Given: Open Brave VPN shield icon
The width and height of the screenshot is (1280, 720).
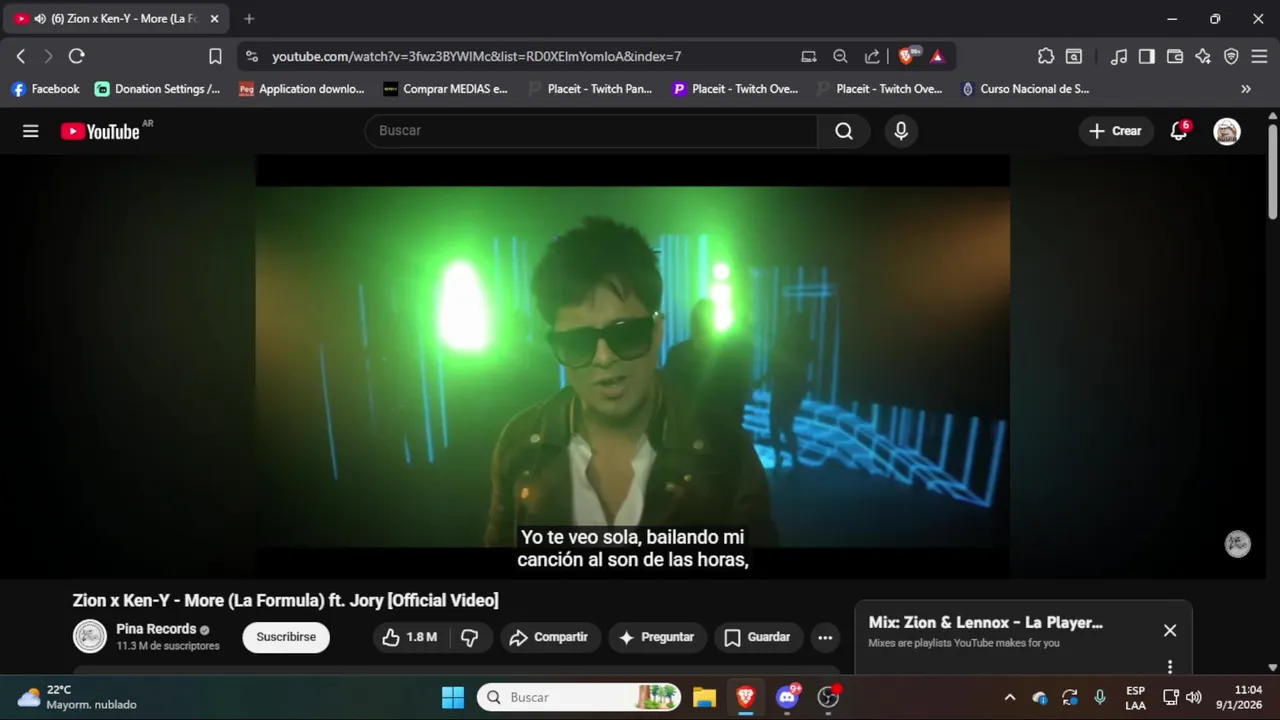Looking at the screenshot, I should tap(1231, 56).
